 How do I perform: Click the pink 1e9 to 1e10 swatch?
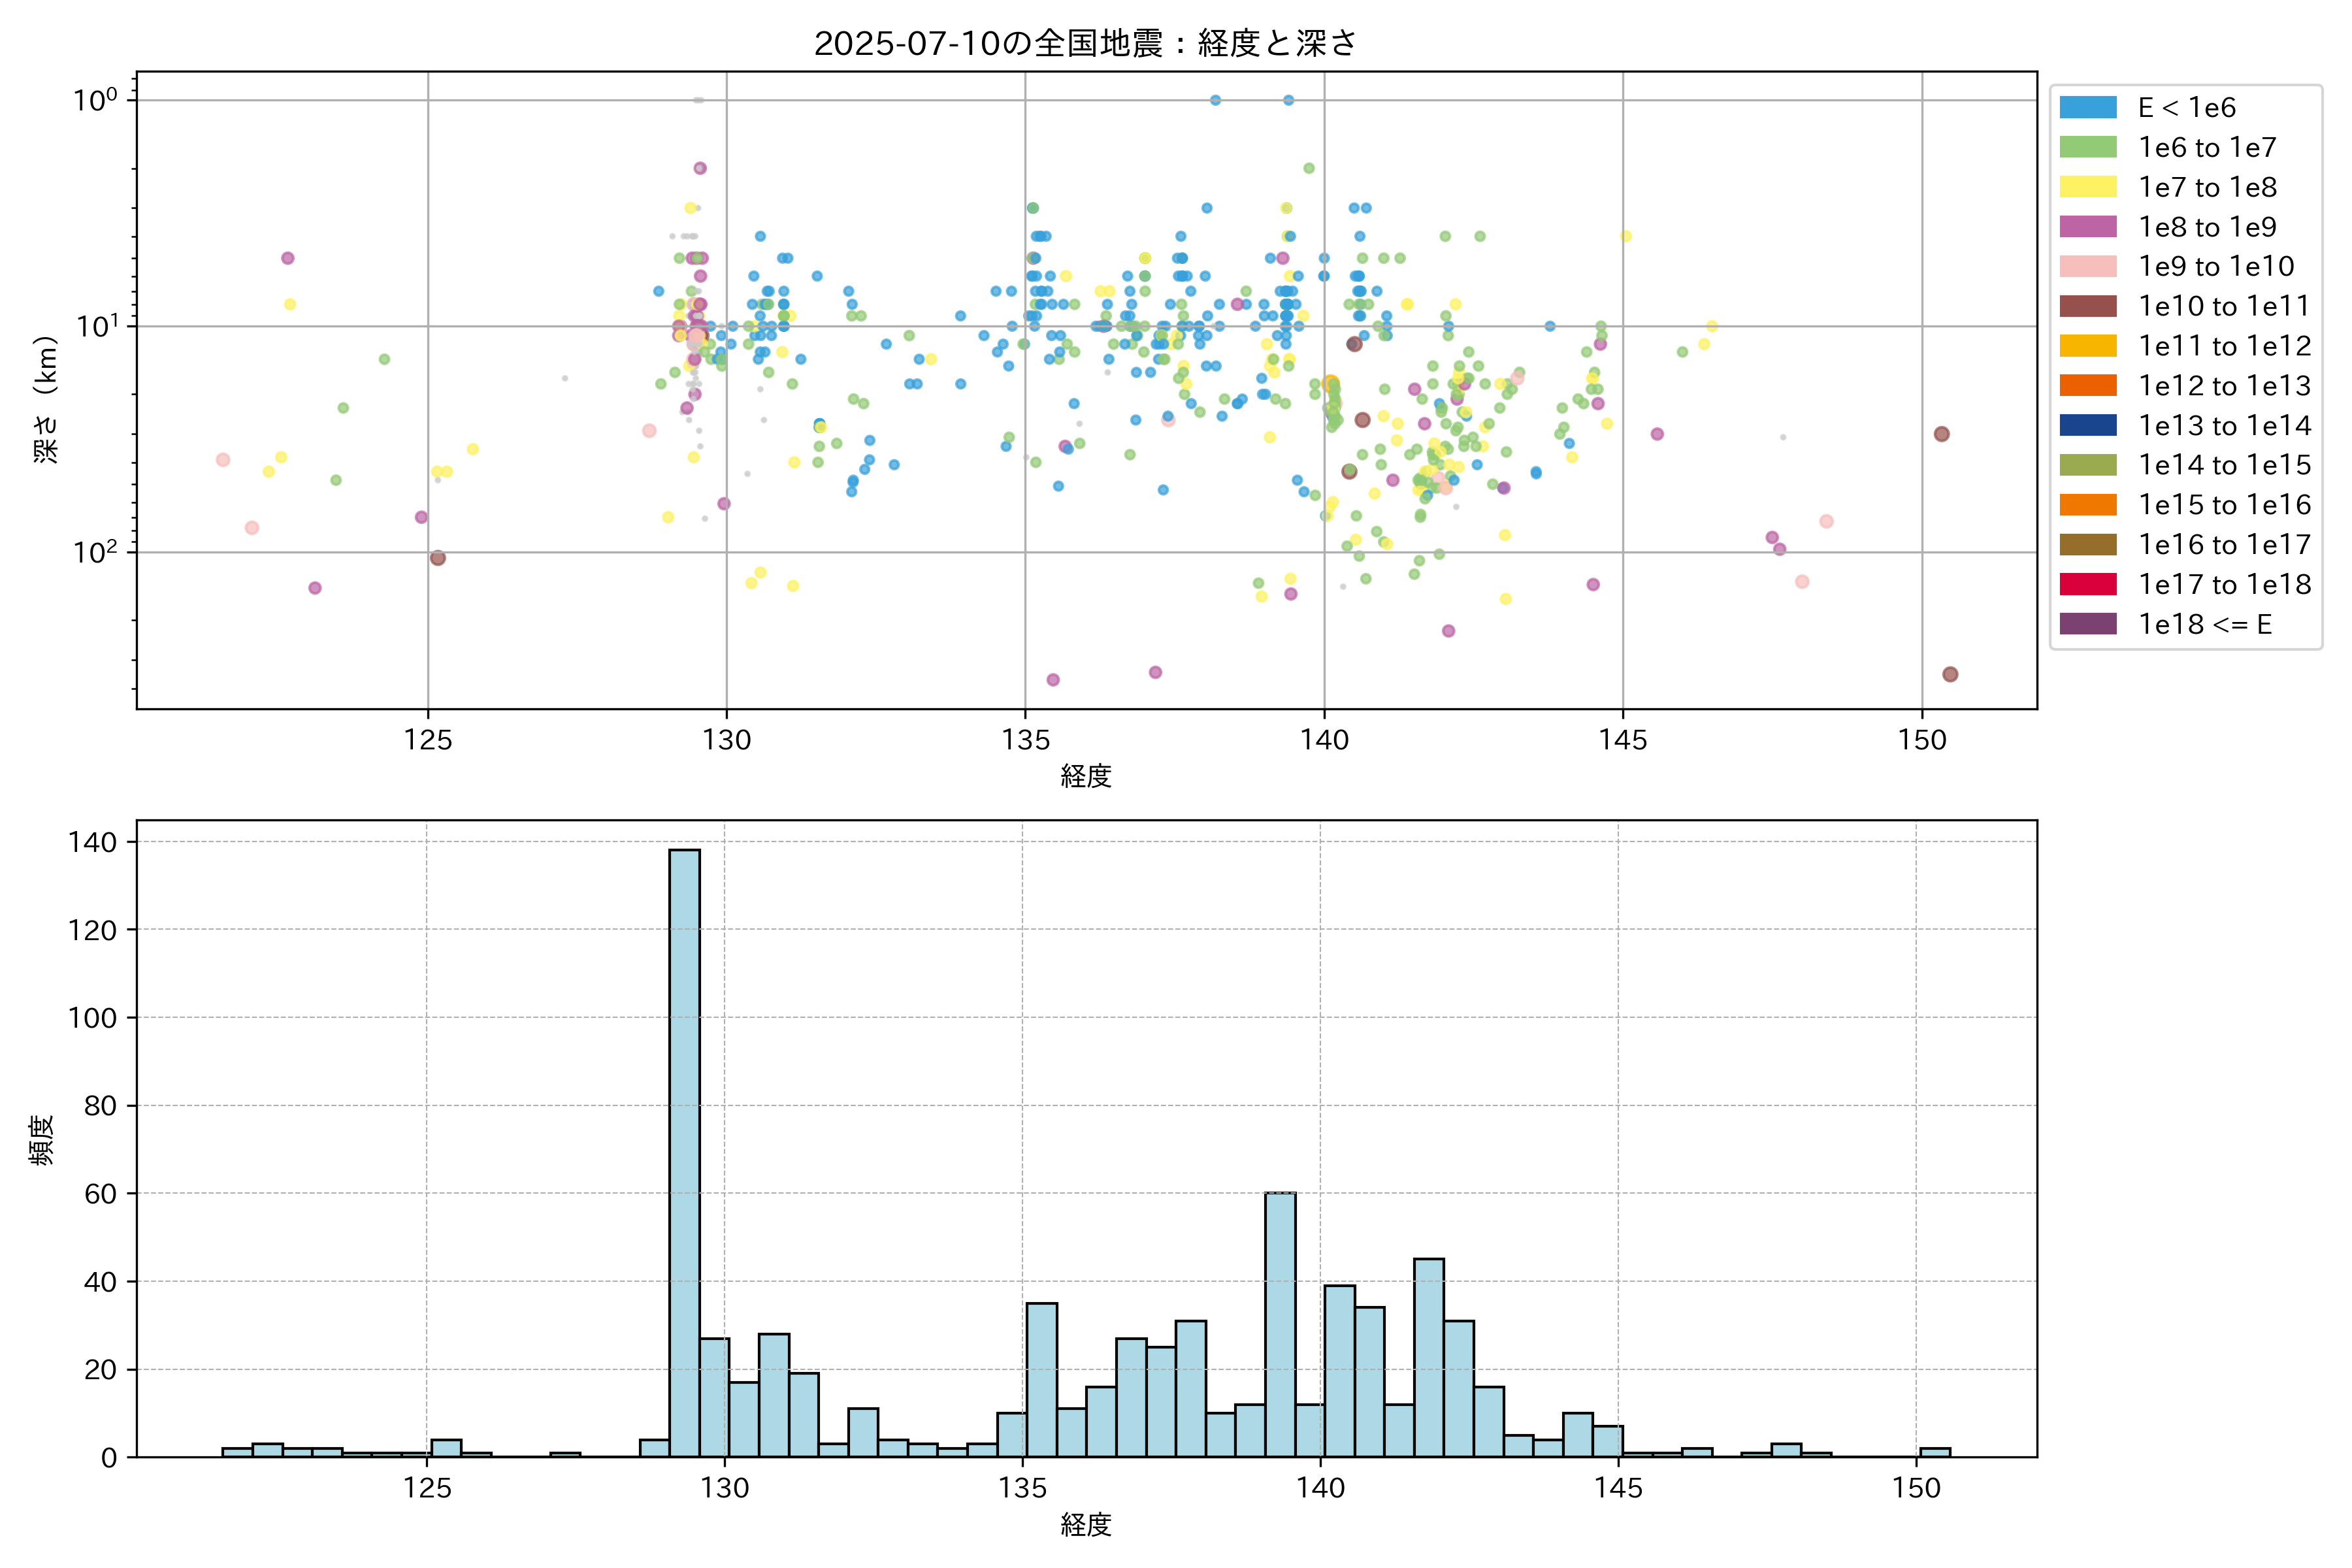(x=2087, y=266)
